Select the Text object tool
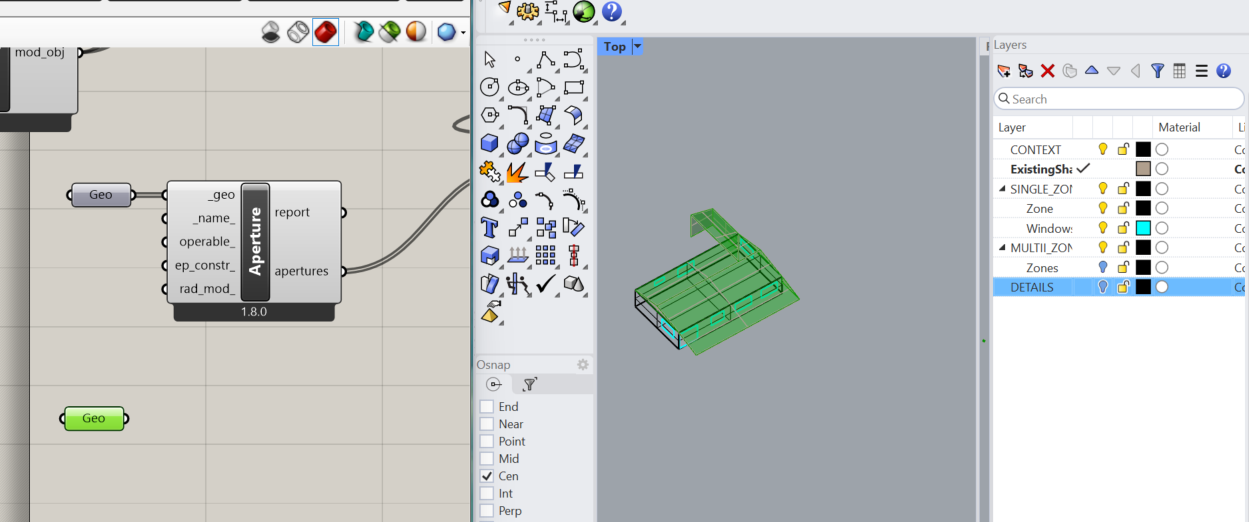 490,227
